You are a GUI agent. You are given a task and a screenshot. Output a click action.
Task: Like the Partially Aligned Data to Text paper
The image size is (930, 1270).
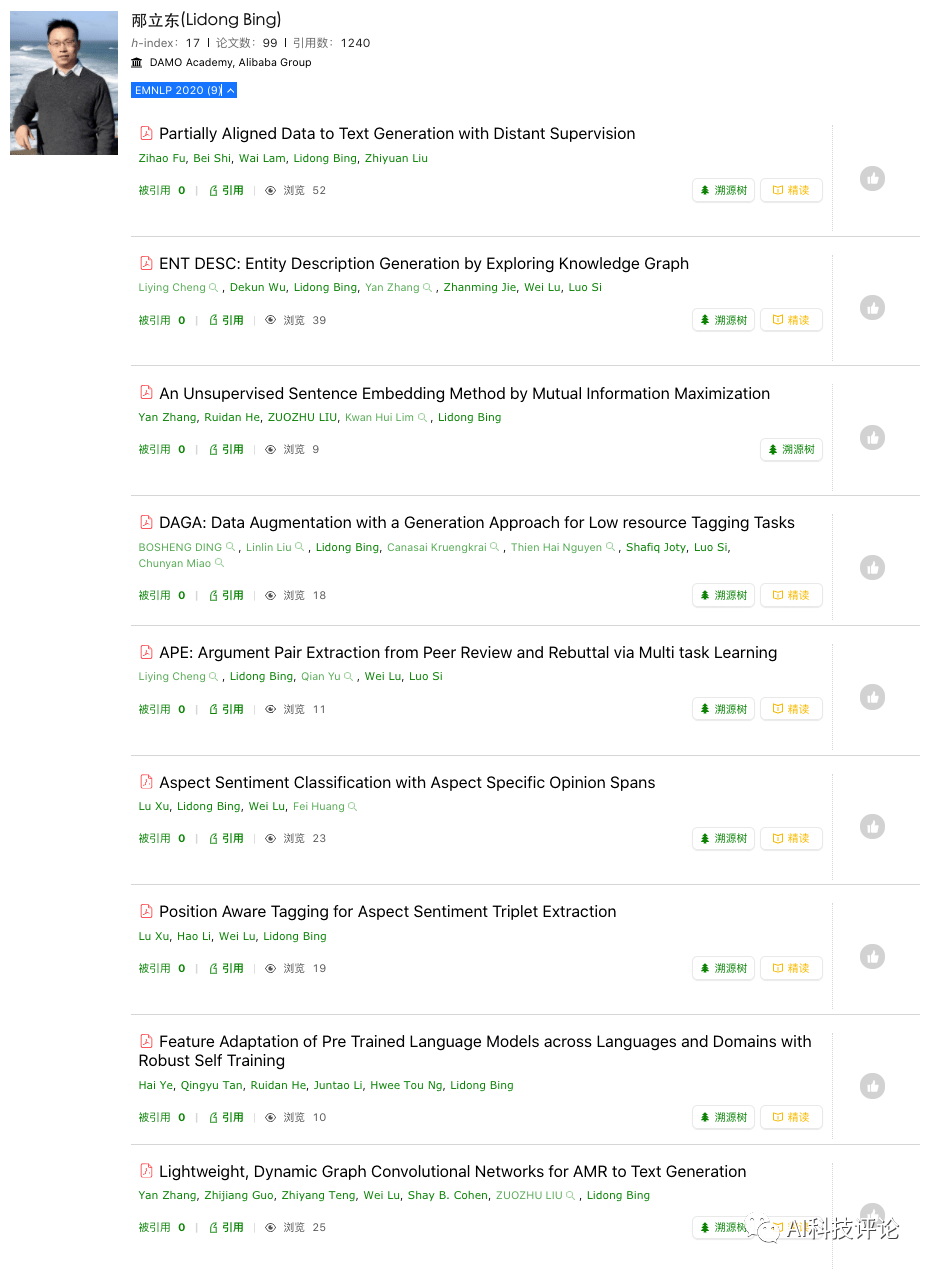873,179
